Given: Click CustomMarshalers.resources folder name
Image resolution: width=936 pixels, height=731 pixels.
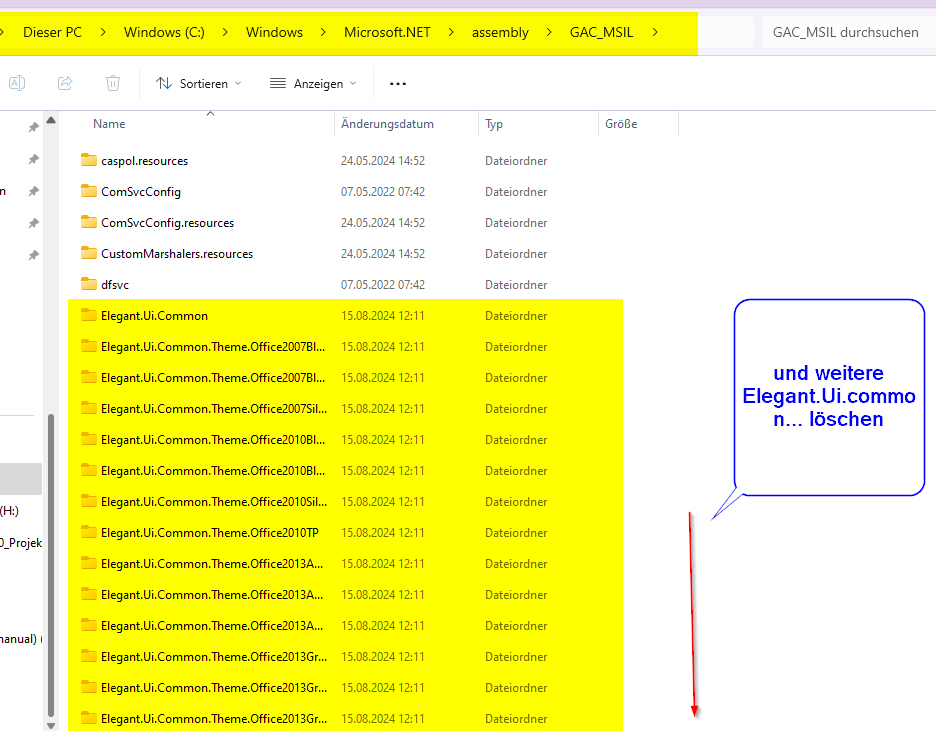Looking at the screenshot, I should [177, 254].
